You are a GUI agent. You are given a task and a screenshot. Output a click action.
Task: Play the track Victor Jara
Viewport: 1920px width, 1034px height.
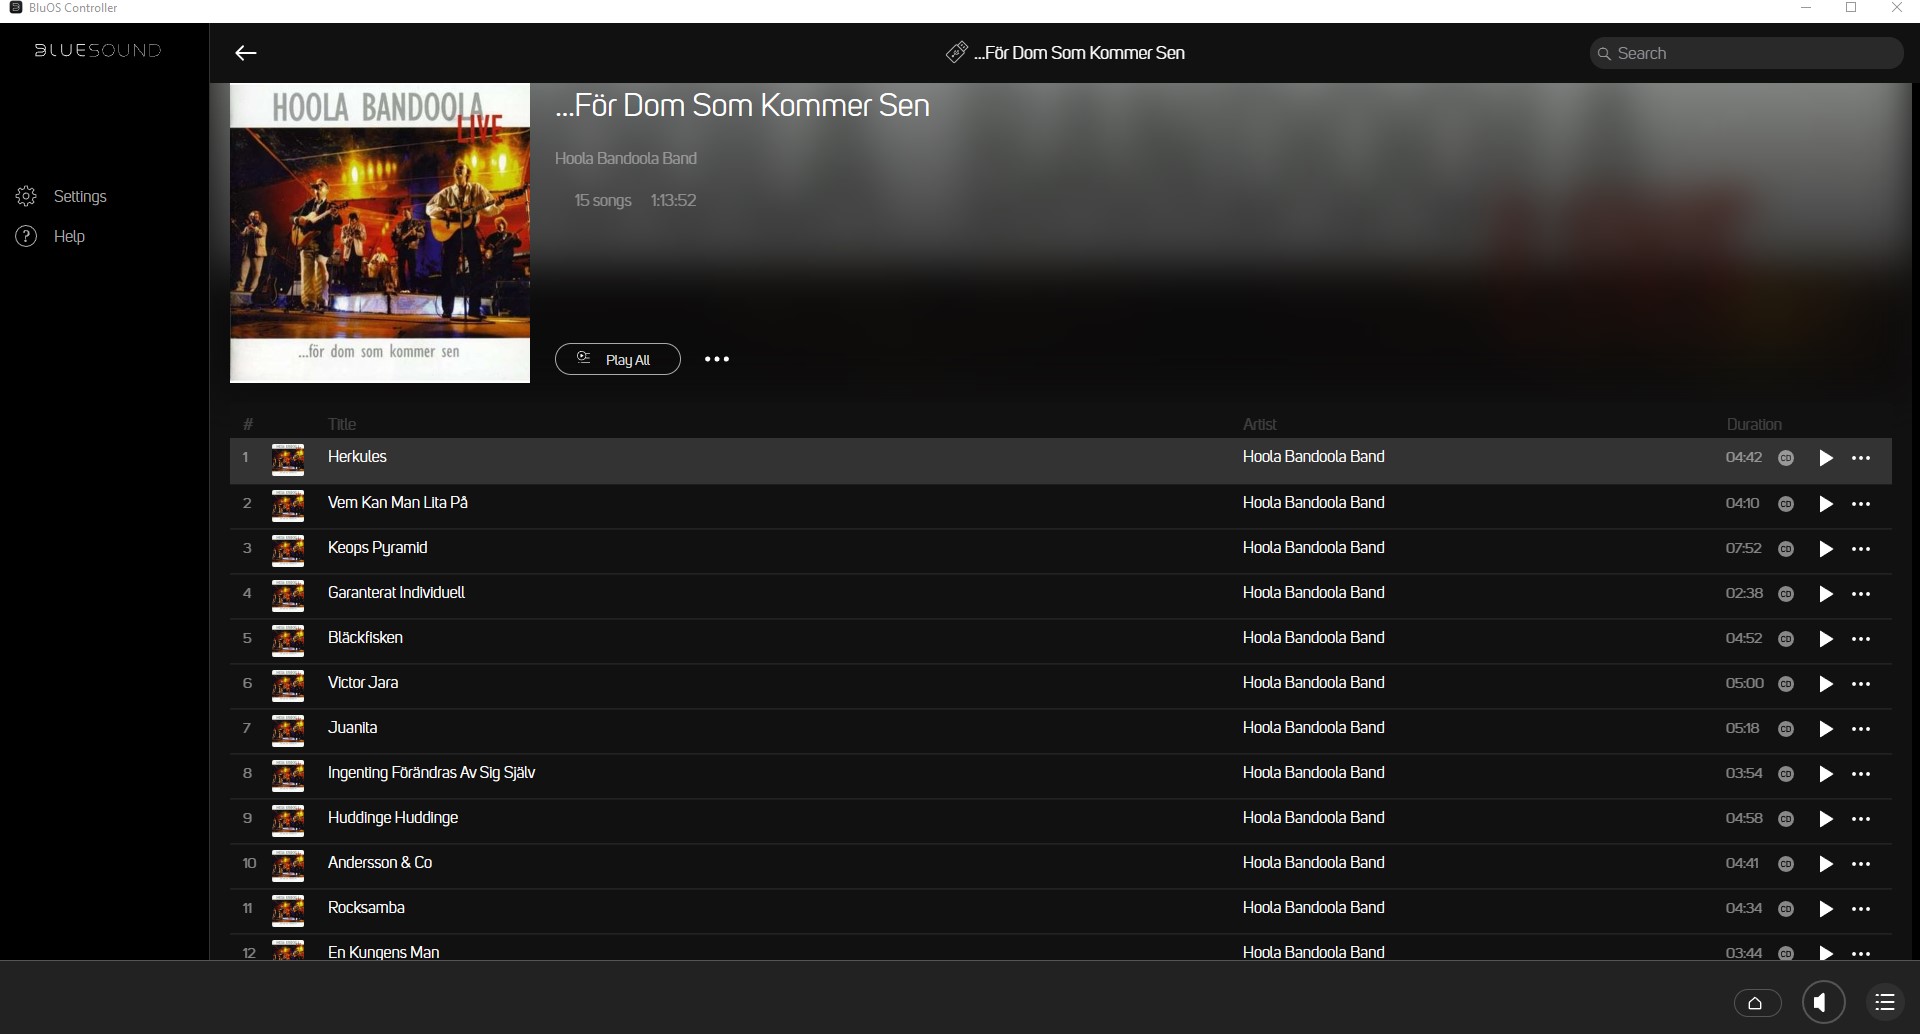click(1826, 684)
